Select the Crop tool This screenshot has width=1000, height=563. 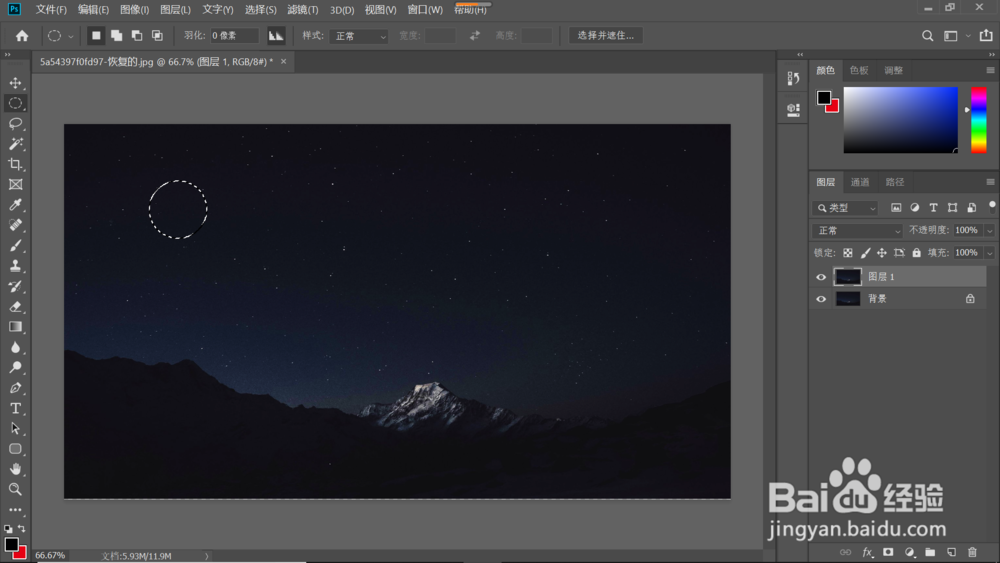(x=15, y=165)
